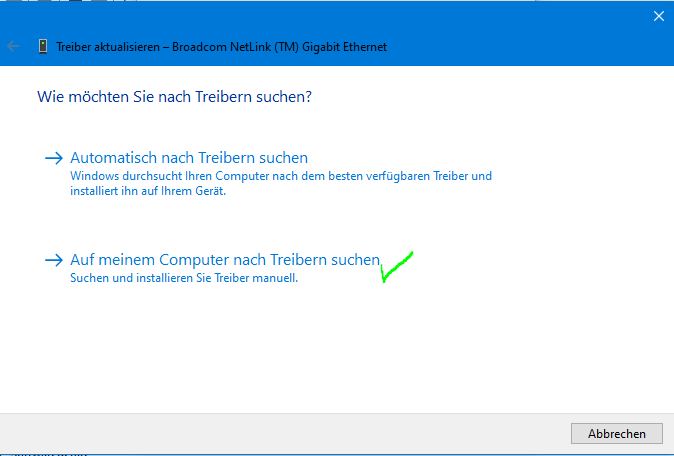
Task: Close the driver update dialog with X
Action: click(659, 16)
